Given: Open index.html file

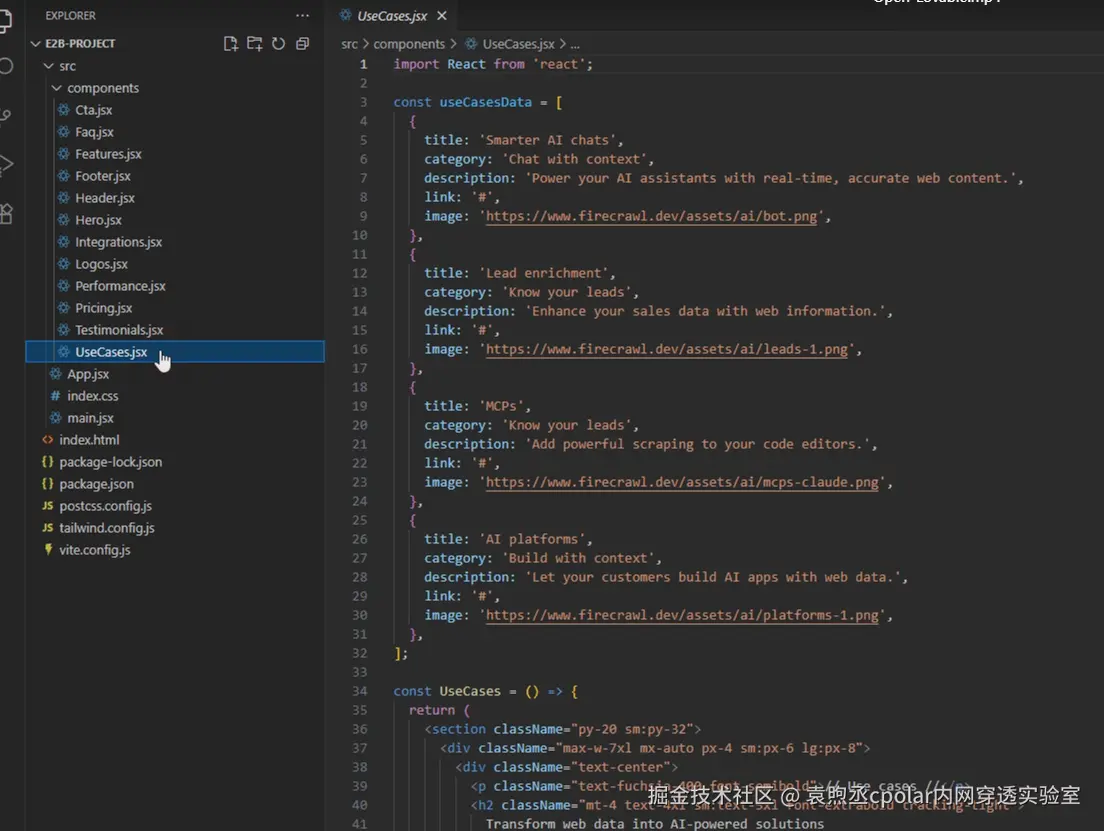Looking at the screenshot, I should click(89, 439).
